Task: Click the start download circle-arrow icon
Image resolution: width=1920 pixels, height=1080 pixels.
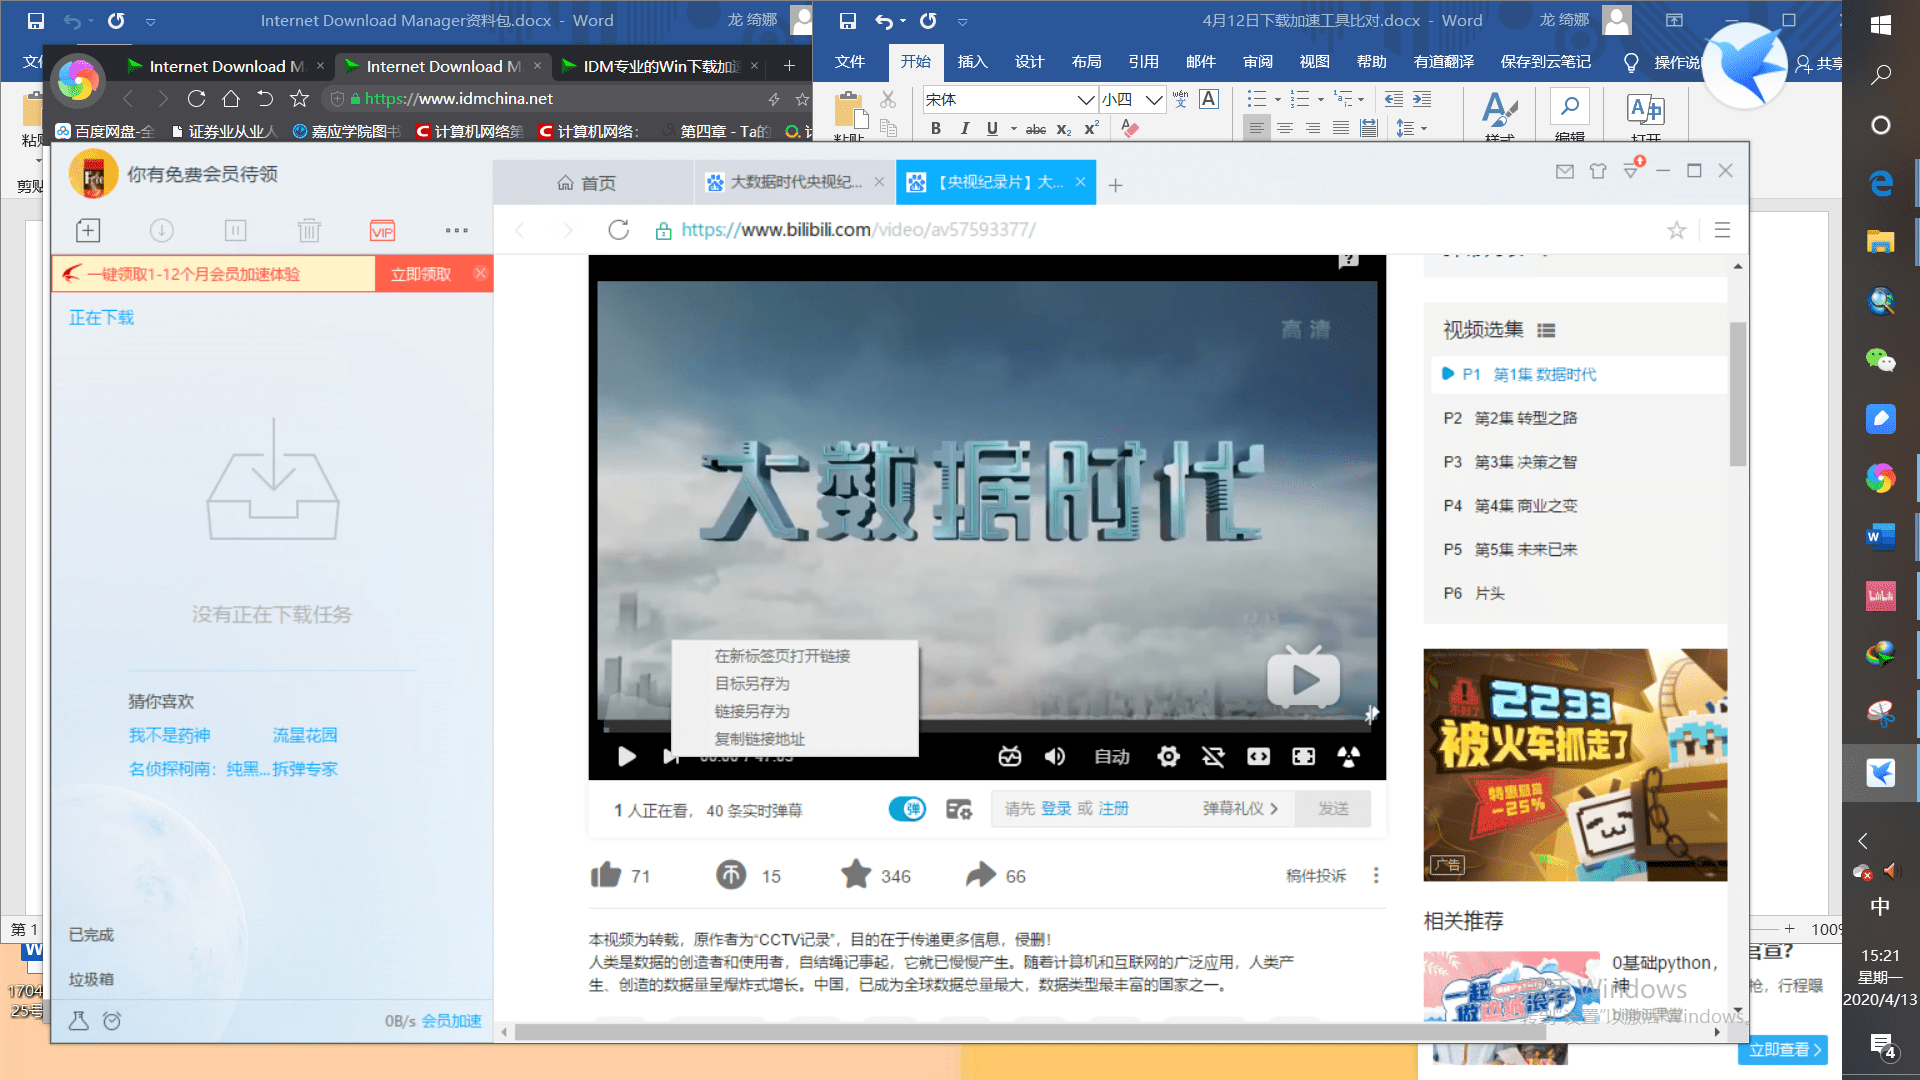Action: point(162,231)
